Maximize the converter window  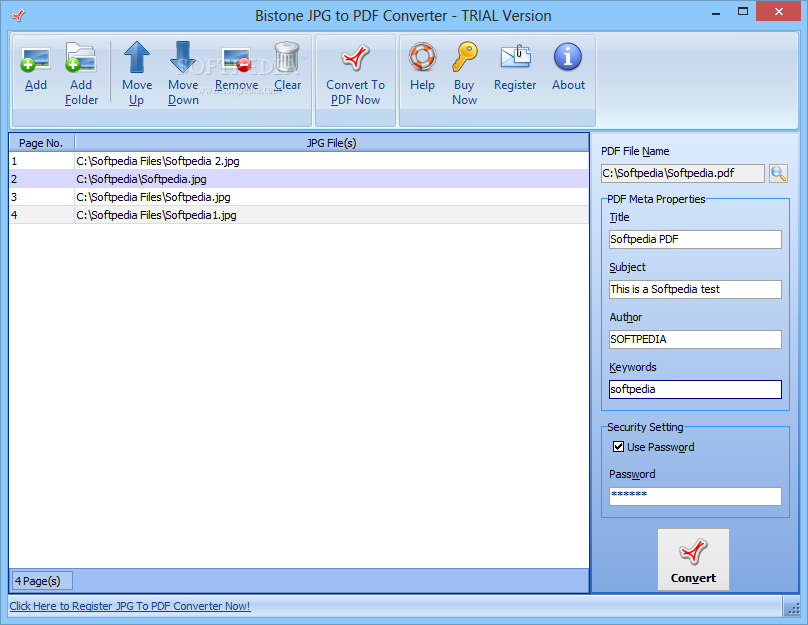743,12
